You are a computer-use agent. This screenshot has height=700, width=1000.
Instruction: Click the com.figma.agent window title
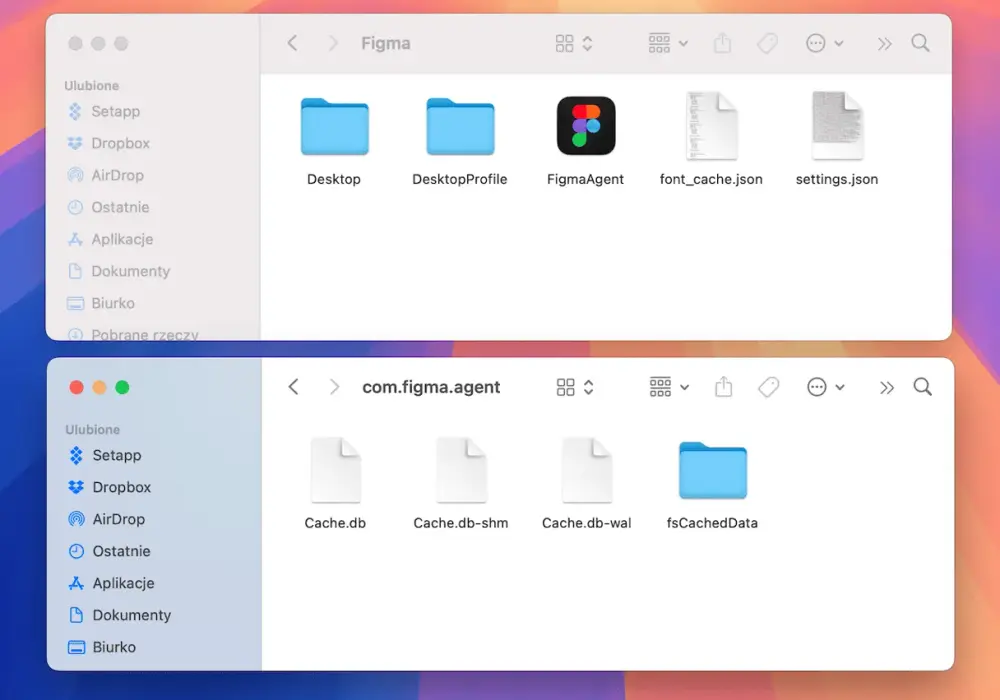tap(431, 387)
